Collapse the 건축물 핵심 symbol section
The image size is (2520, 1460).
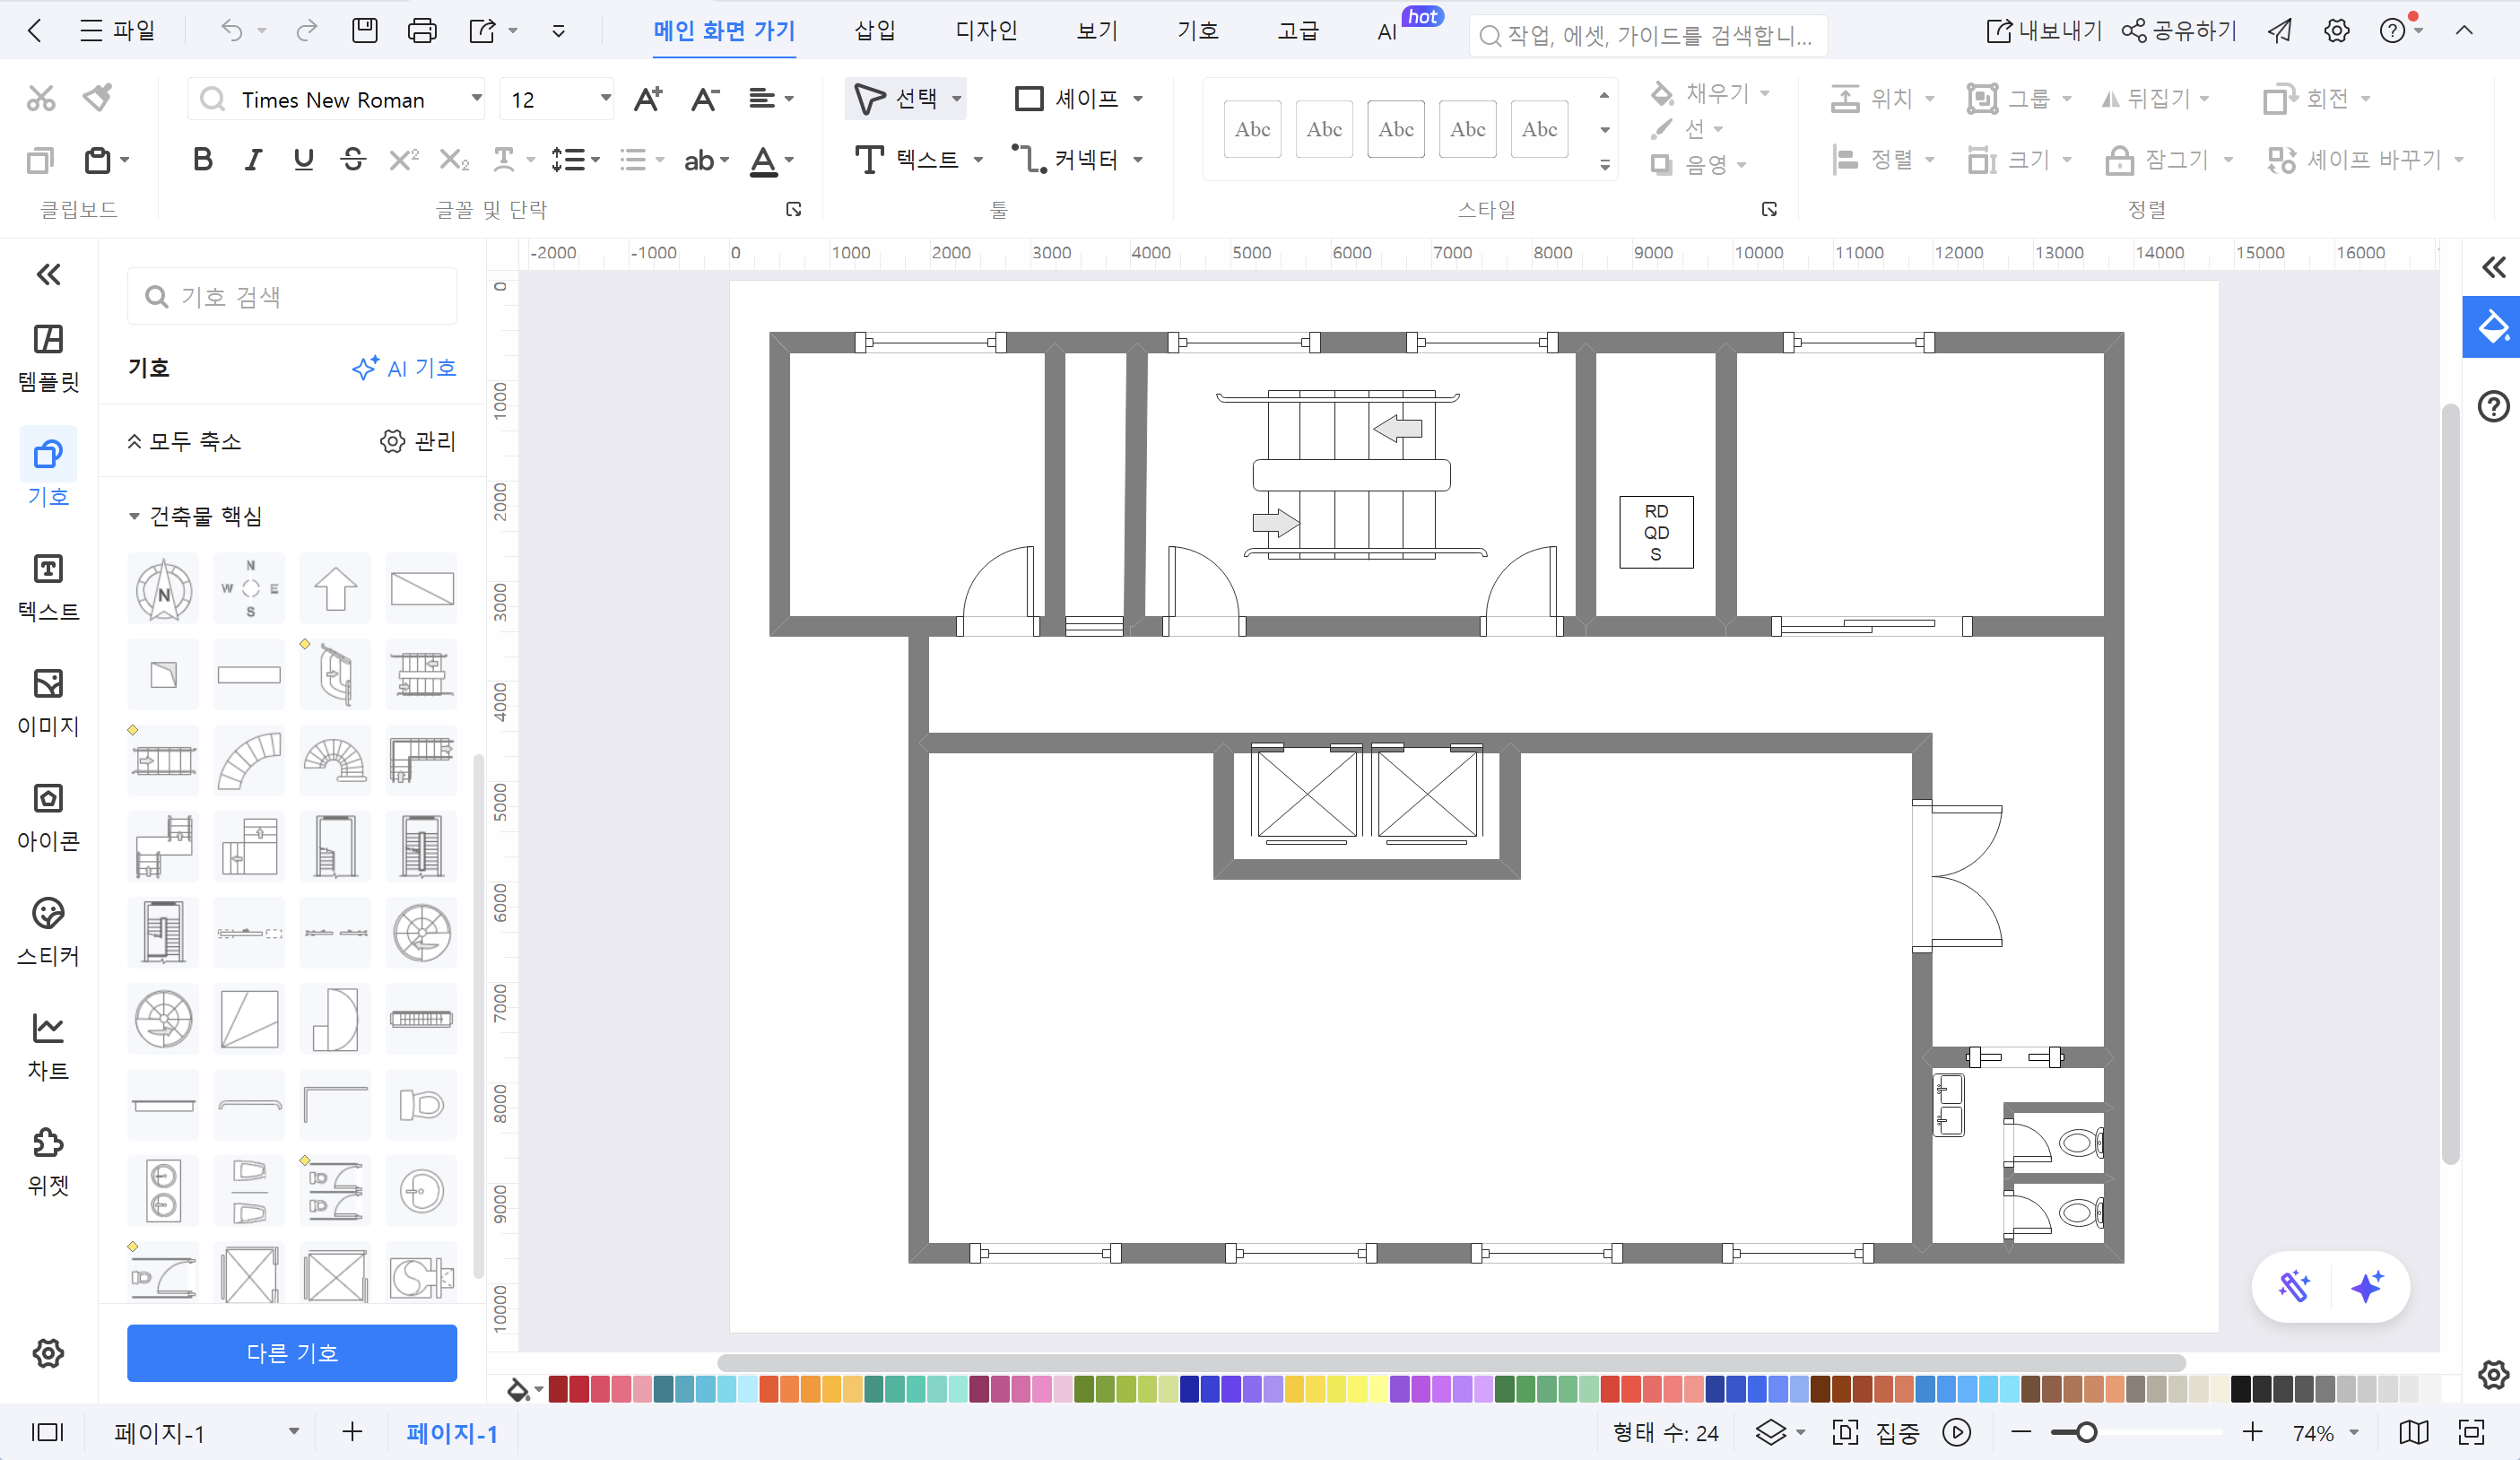[x=134, y=516]
